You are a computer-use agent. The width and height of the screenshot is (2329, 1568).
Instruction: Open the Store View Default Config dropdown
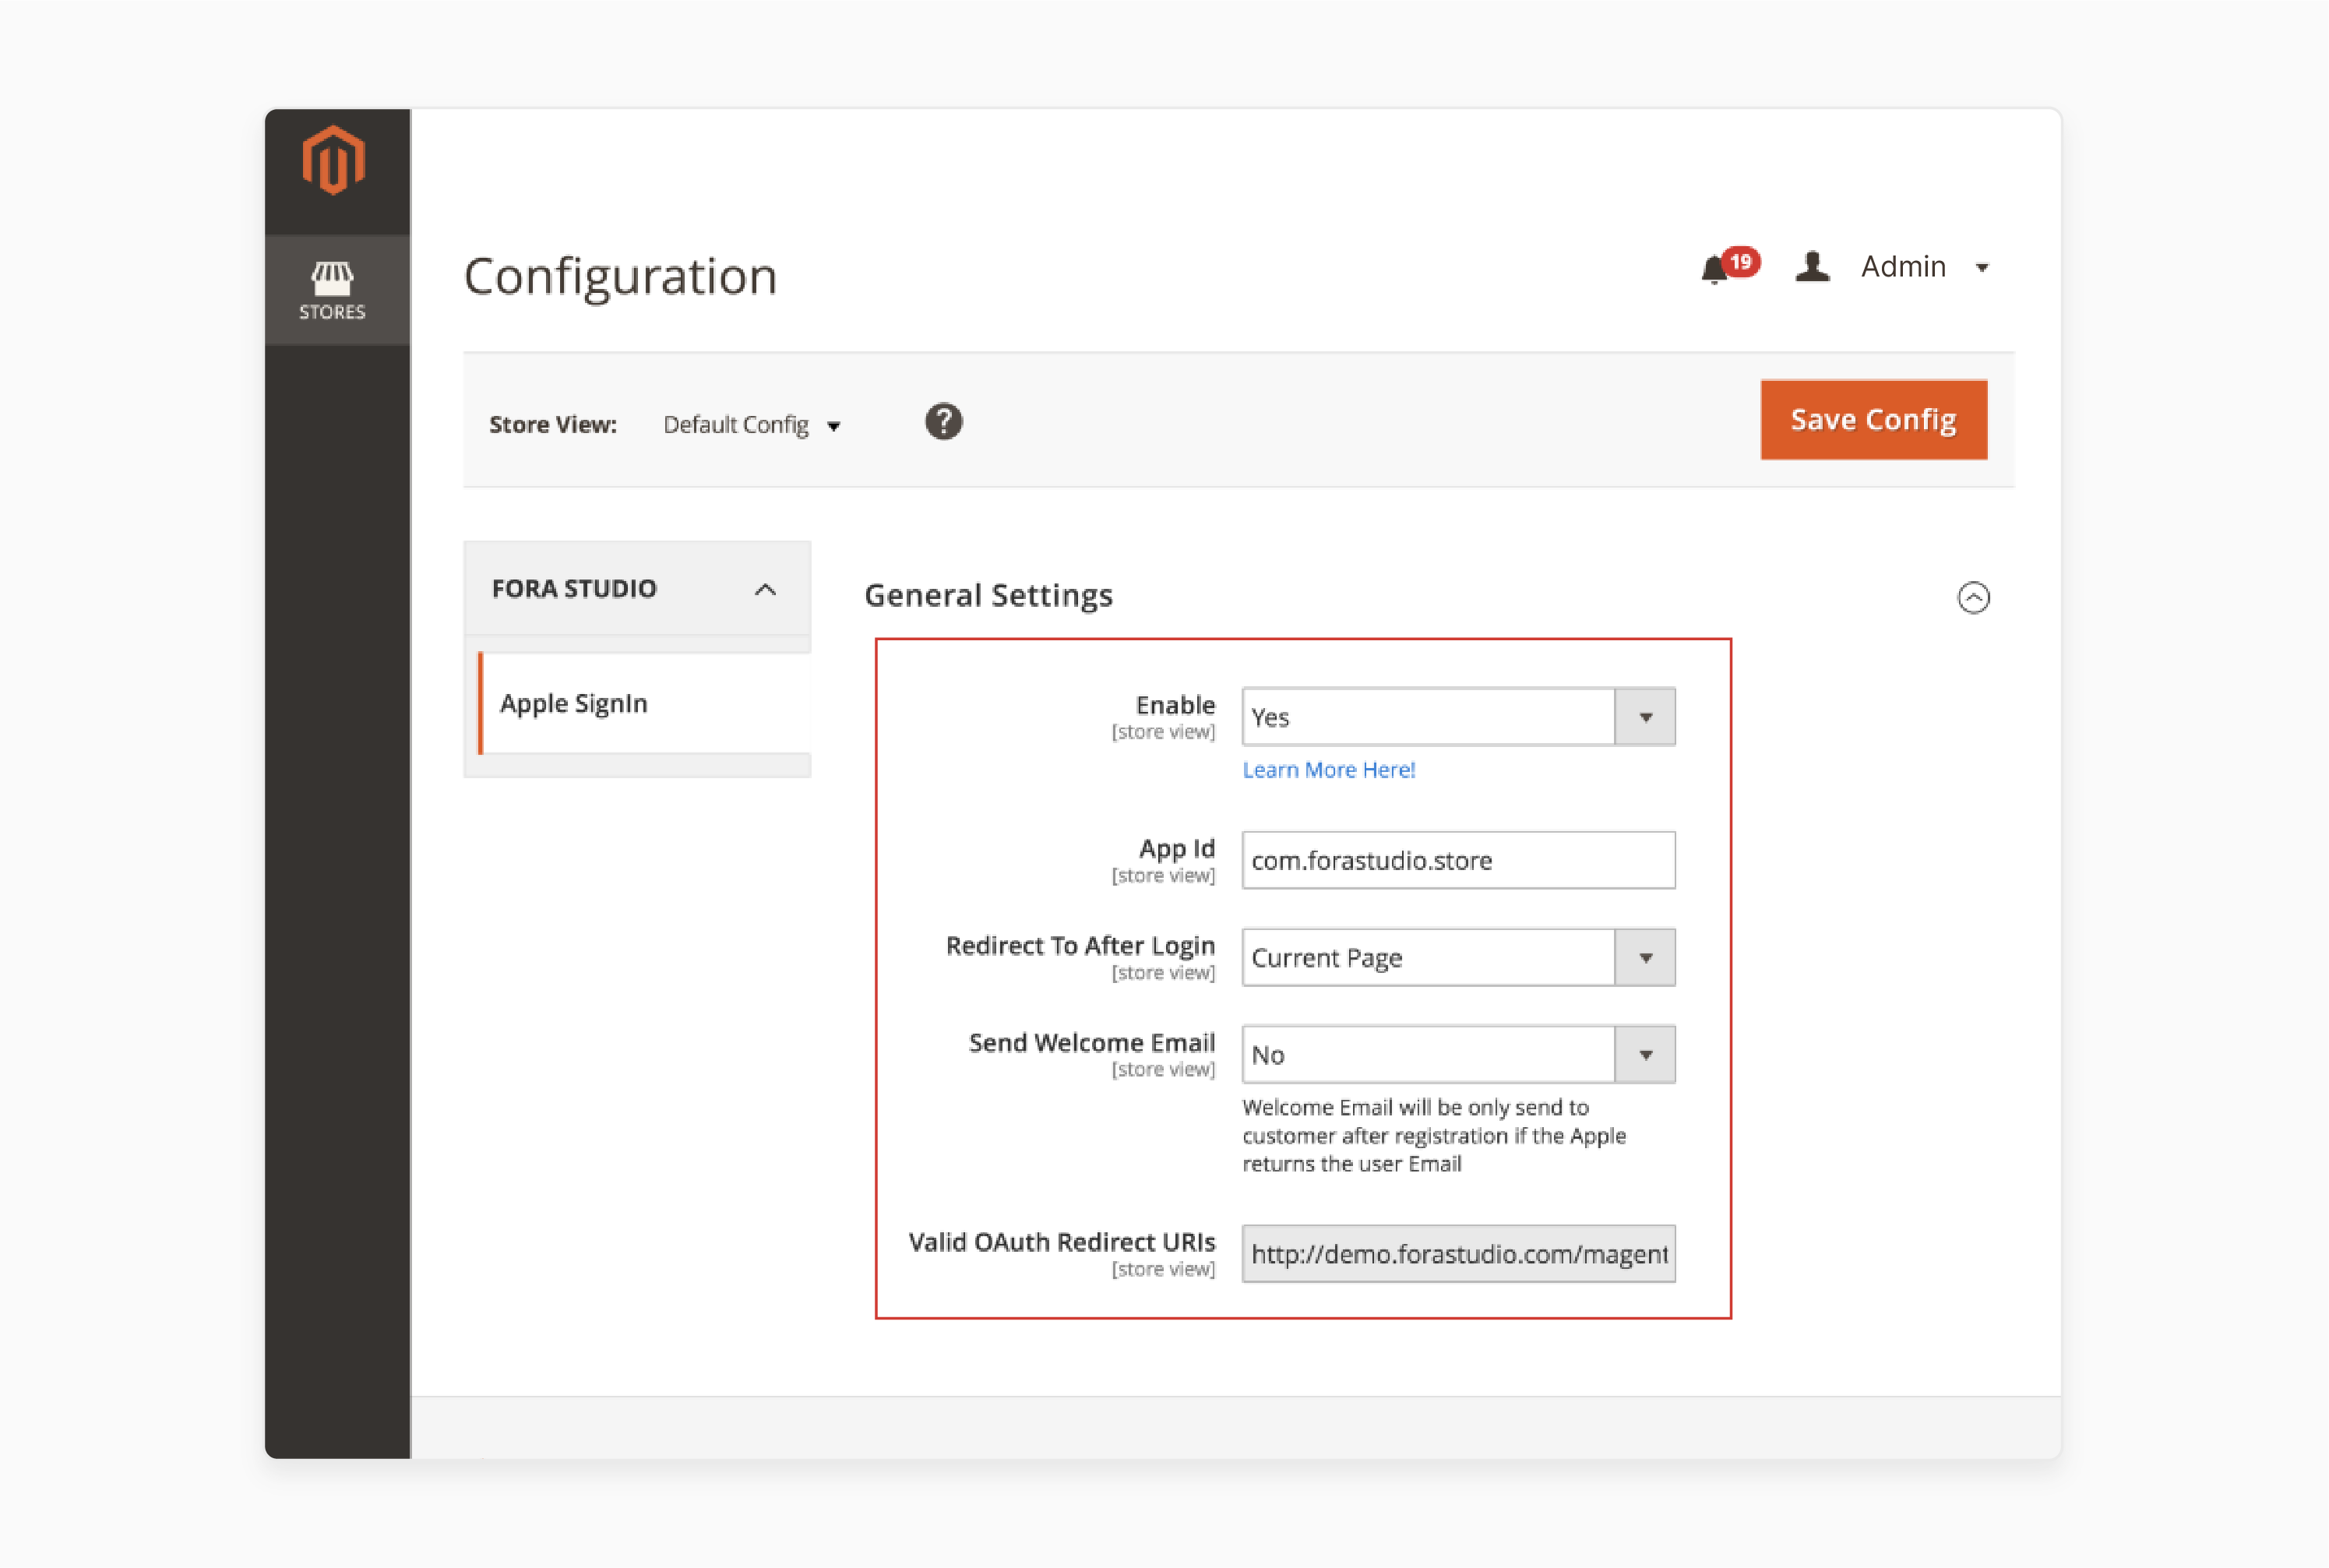pos(752,425)
